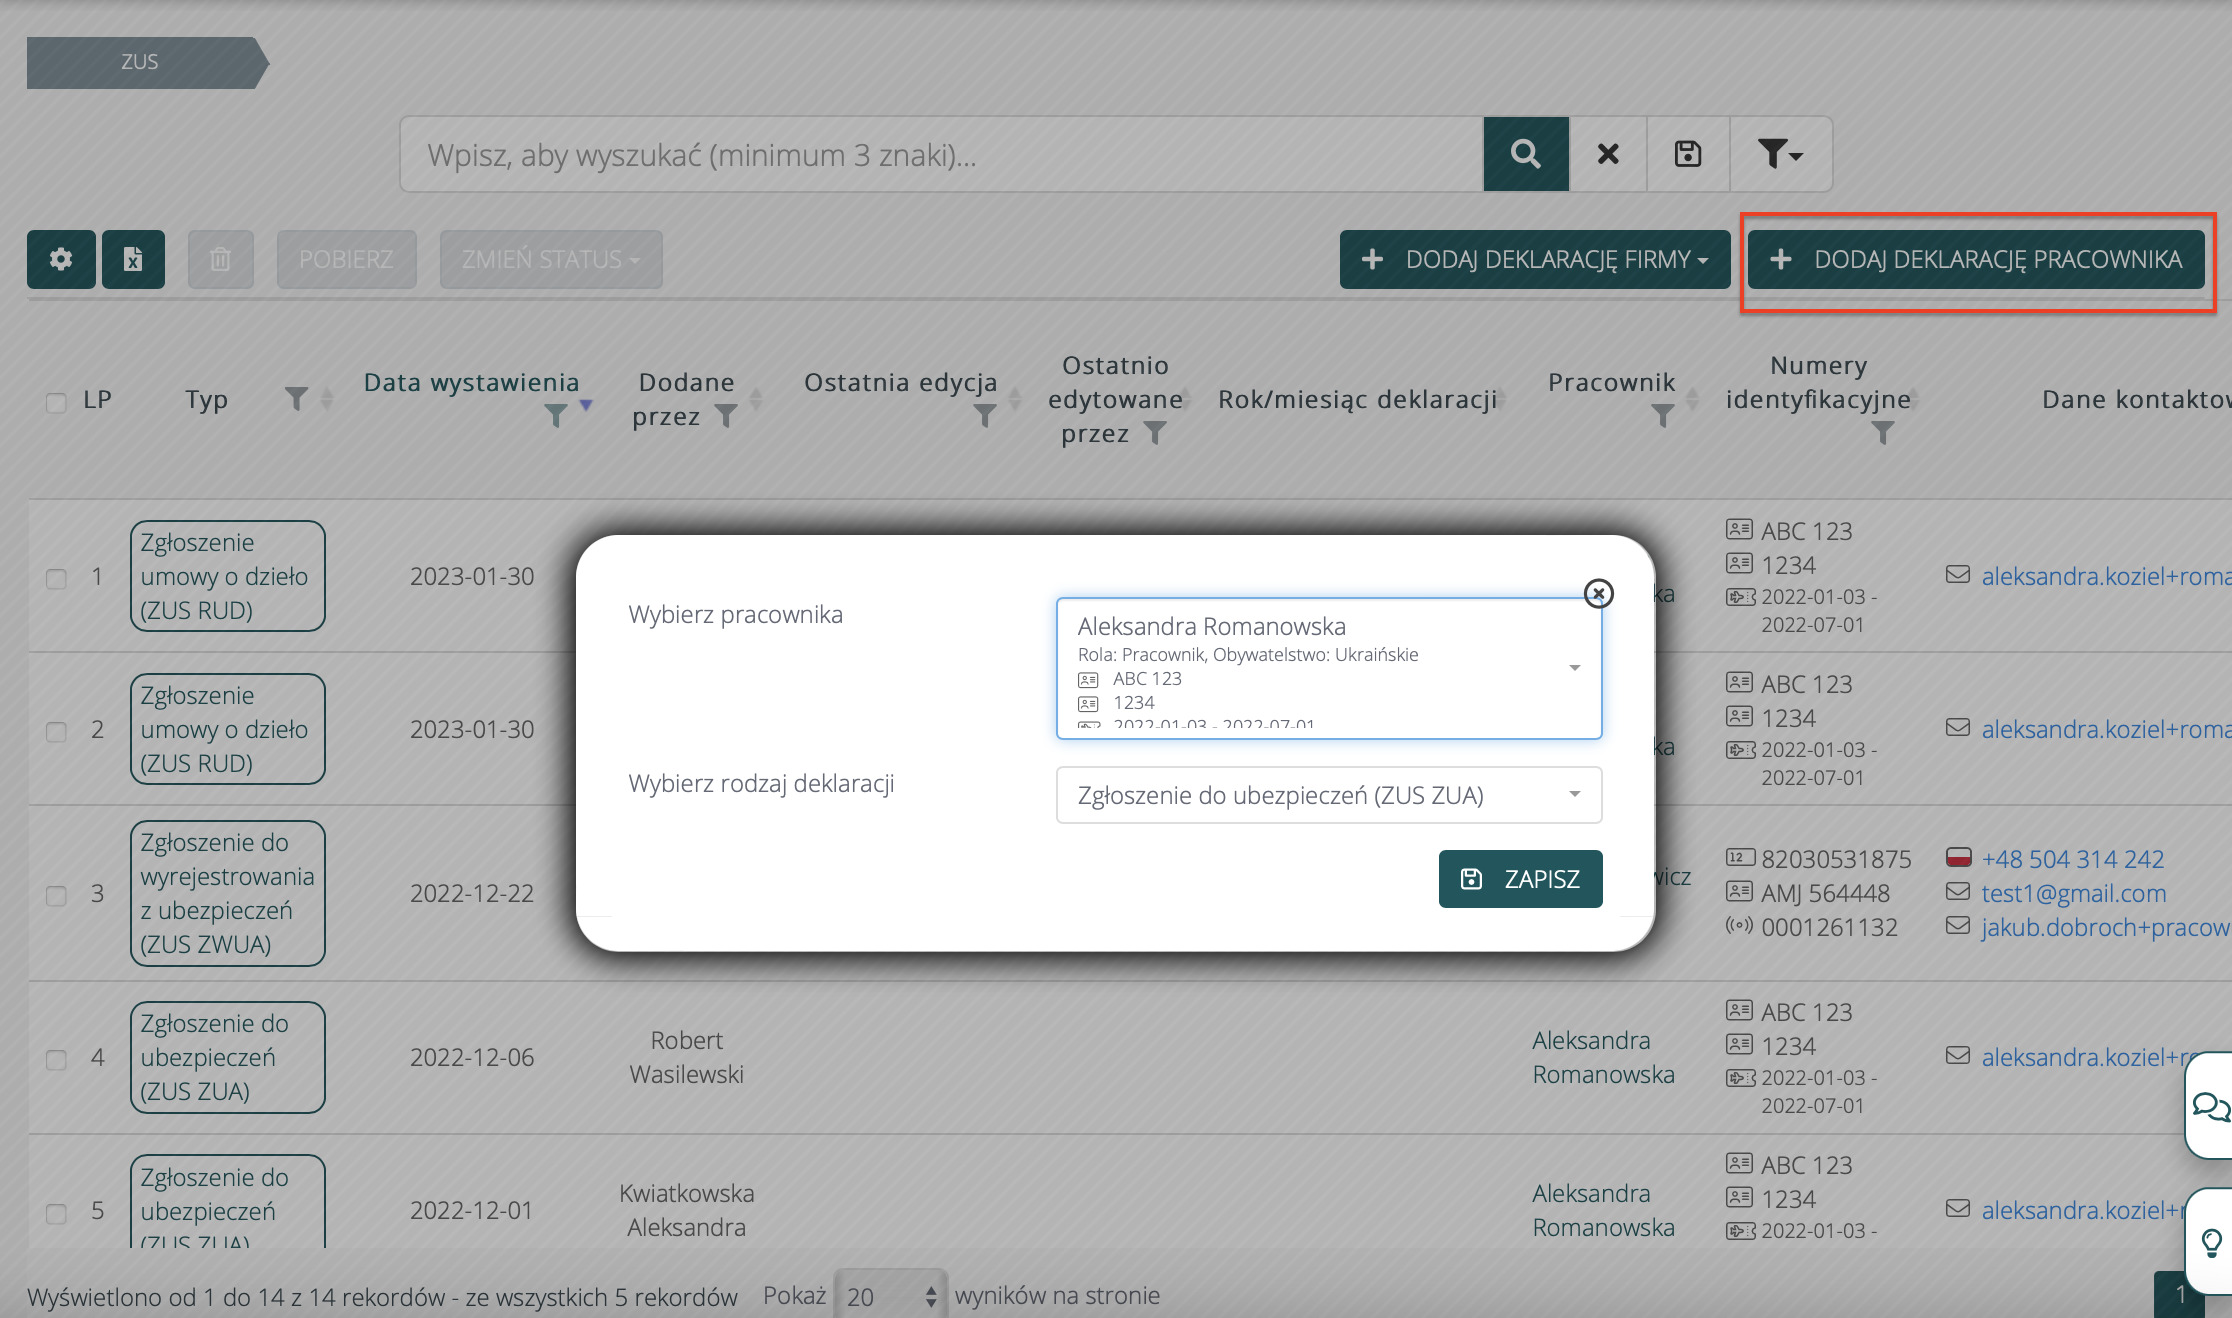Open the funnel filter dropdown menu
Screen dimensions: 2232x1318
point(1780,154)
